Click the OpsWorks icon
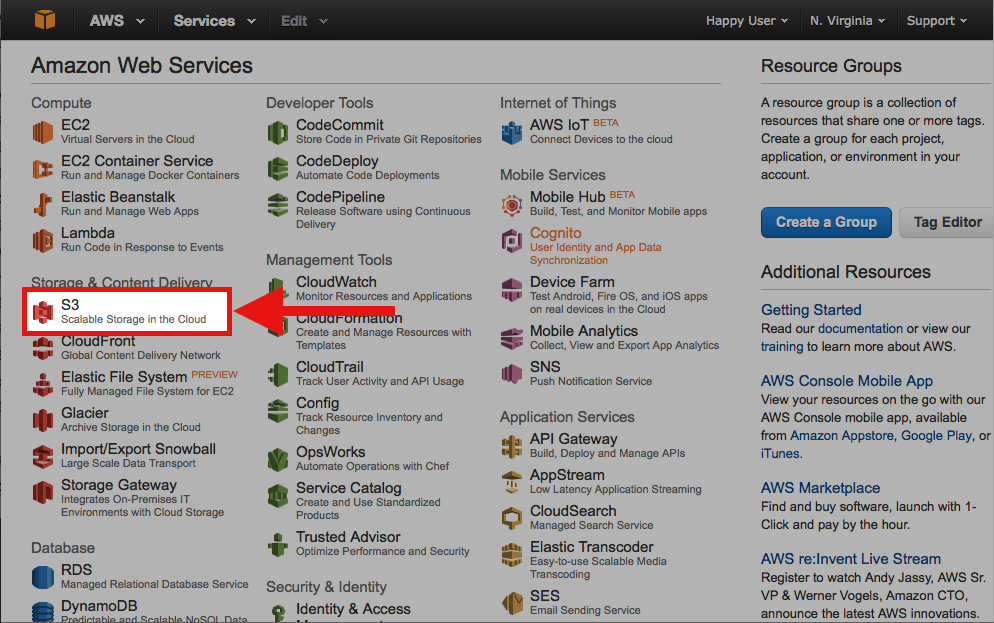The width and height of the screenshot is (994, 623). click(x=278, y=459)
